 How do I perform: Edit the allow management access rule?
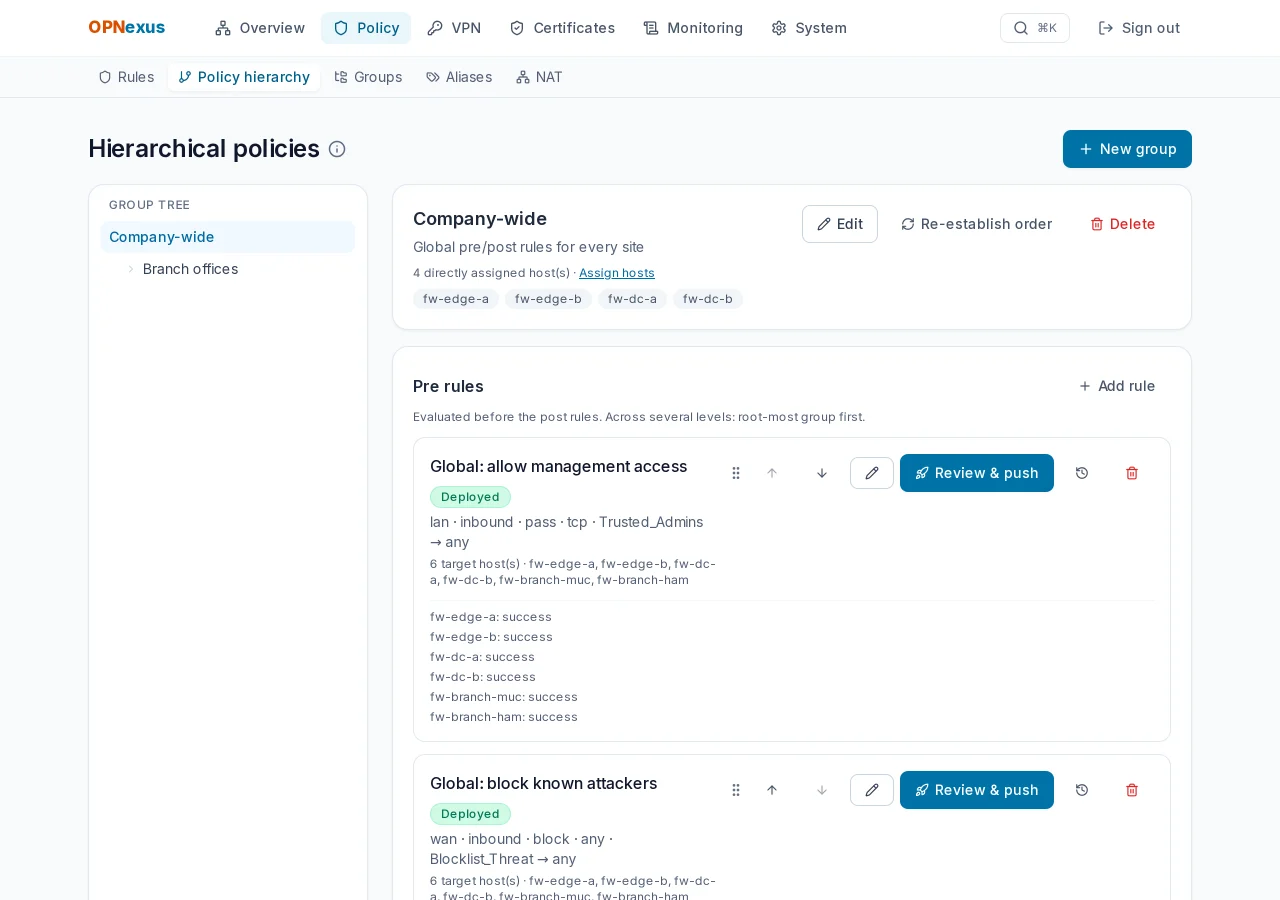click(x=872, y=473)
